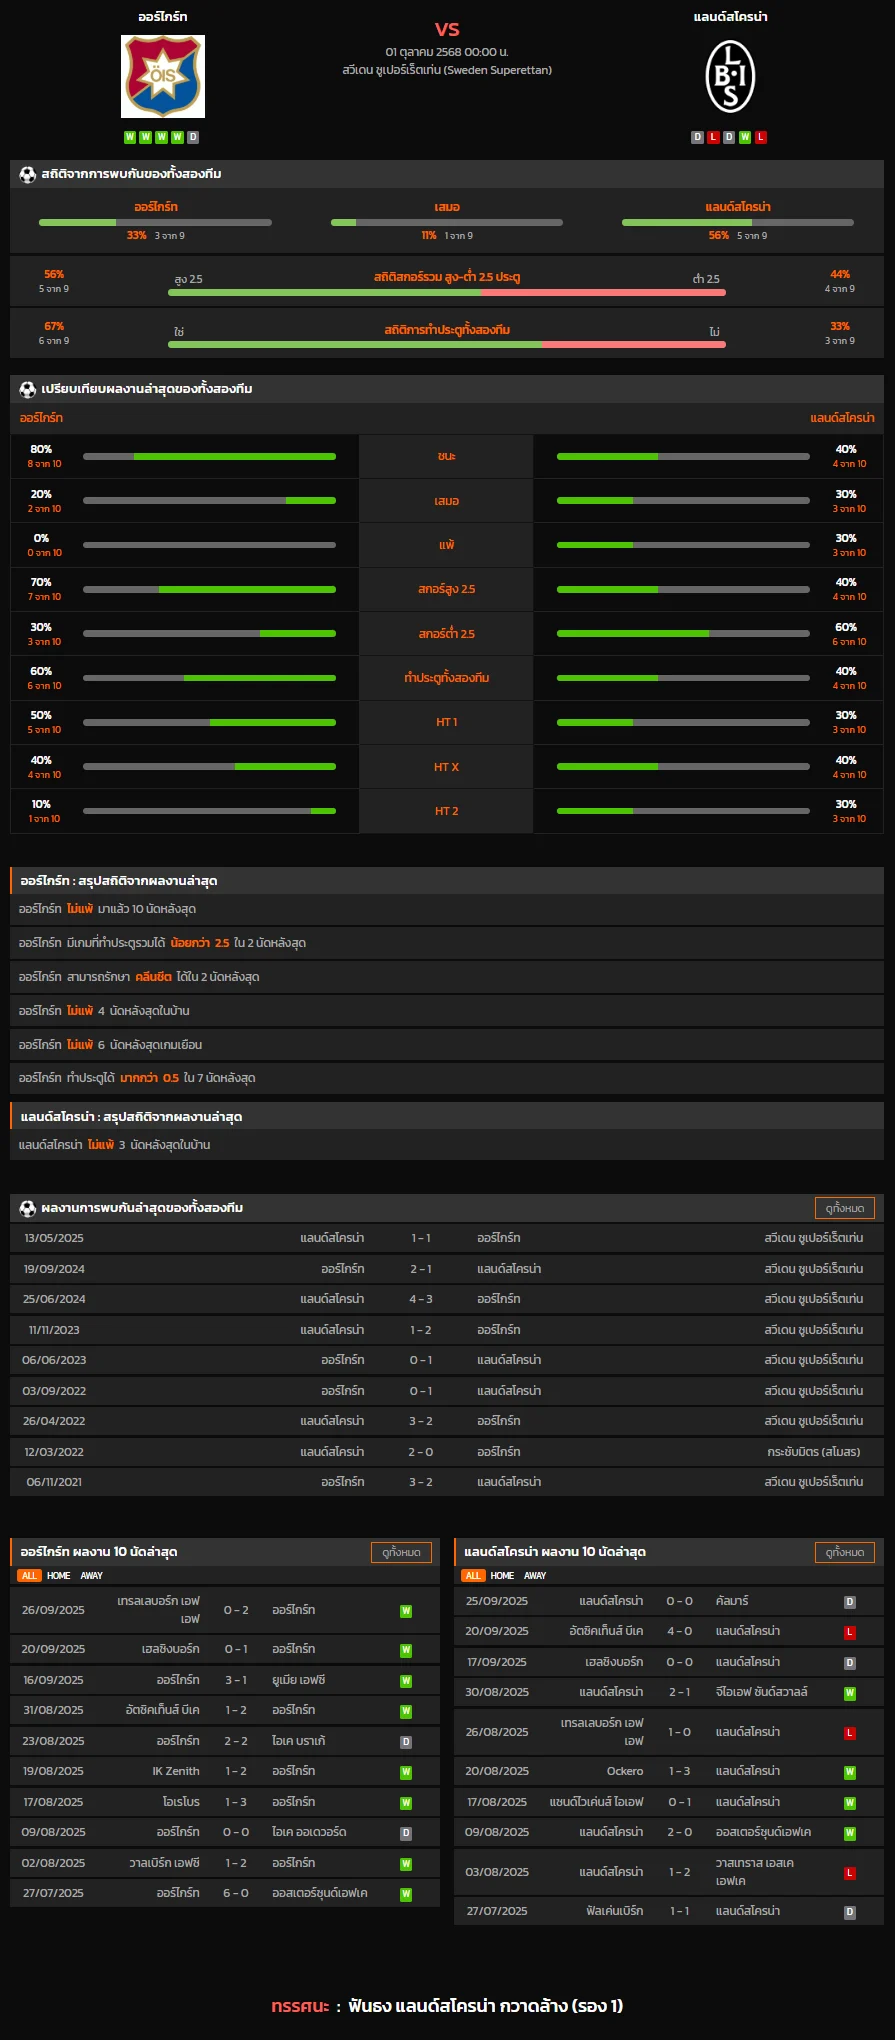895x2040 pixels.
Task: Switch to HOME tab under แลนด์สโครน่า results
Action: click(x=502, y=1576)
